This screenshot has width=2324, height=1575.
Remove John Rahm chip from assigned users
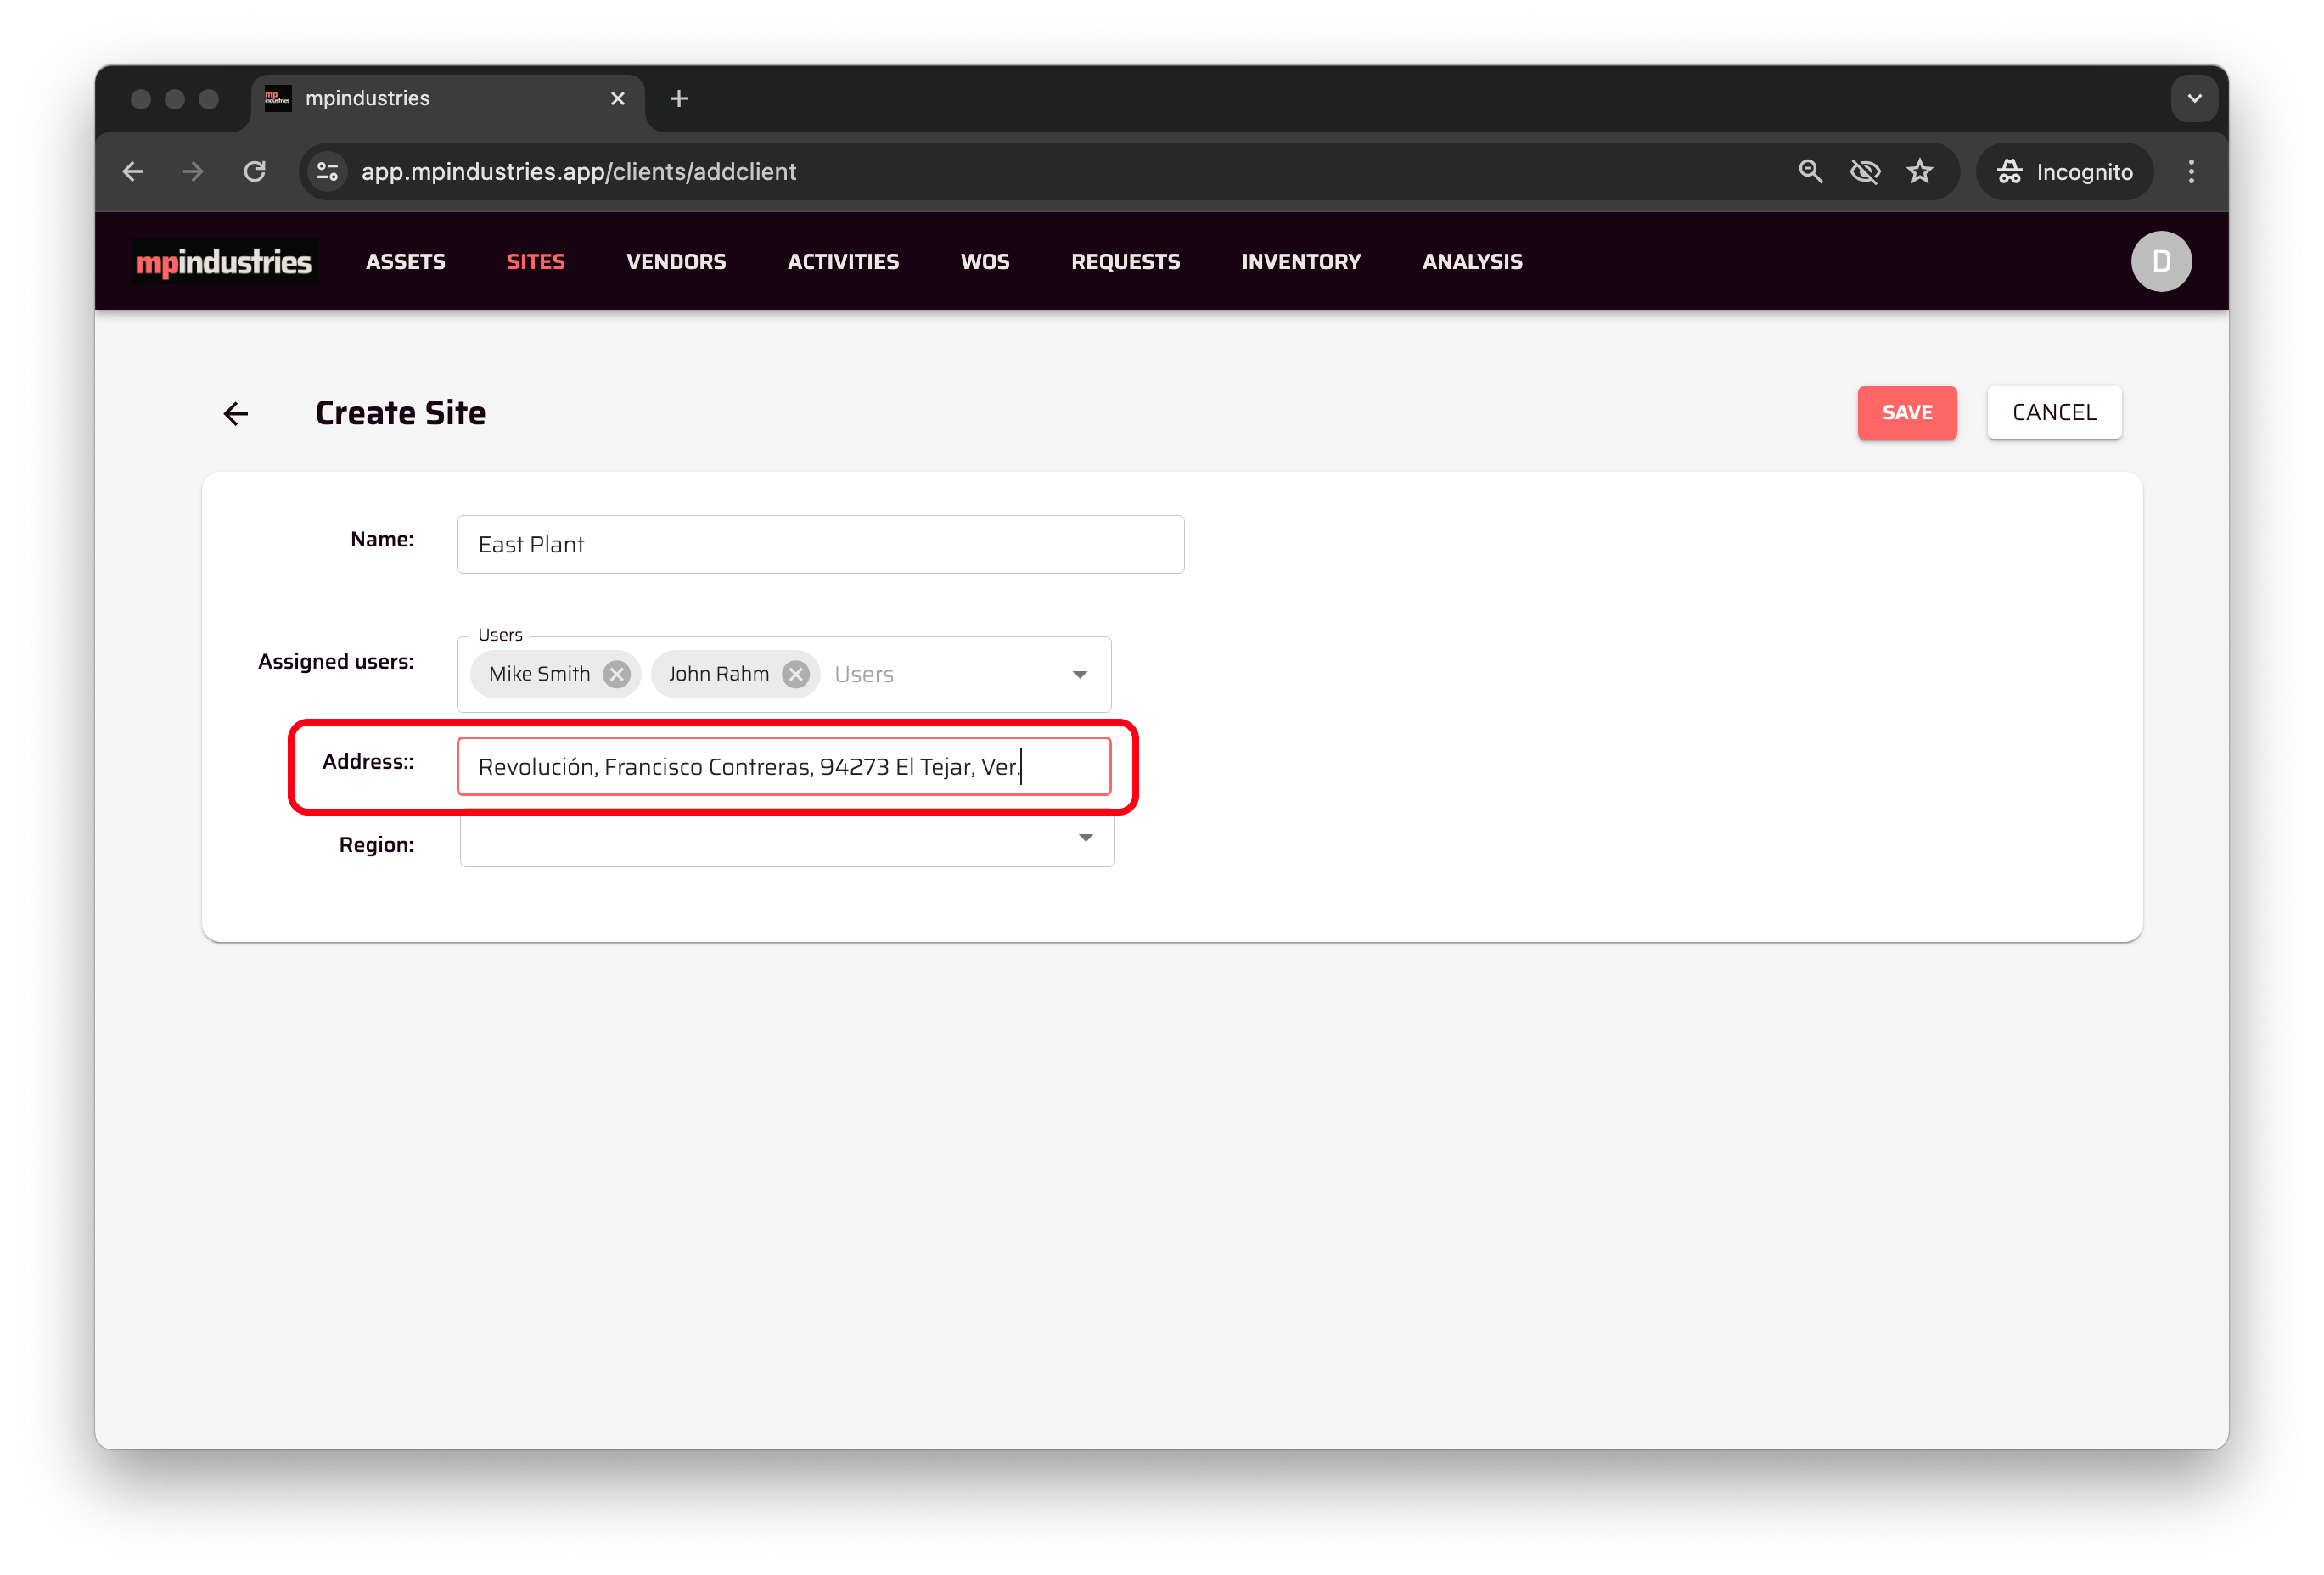(x=796, y=674)
